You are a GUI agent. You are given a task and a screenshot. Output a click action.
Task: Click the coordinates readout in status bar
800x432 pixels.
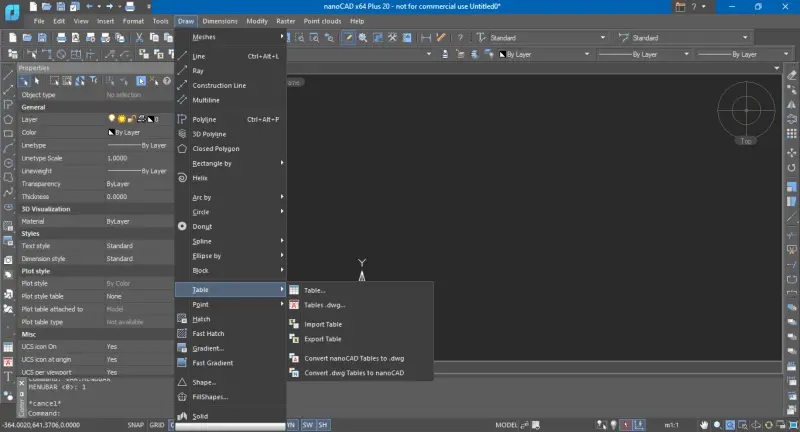(41, 425)
